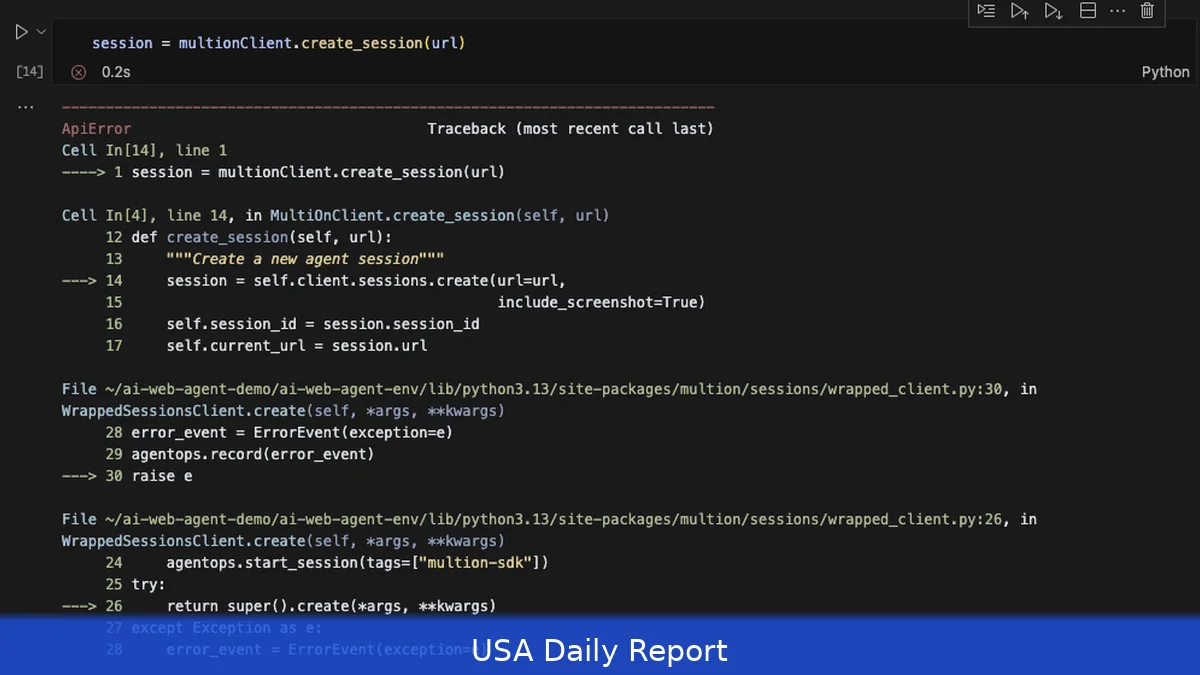Image resolution: width=1200 pixels, height=675 pixels.
Task: Click the execution error status icon
Action: click(x=78, y=71)
